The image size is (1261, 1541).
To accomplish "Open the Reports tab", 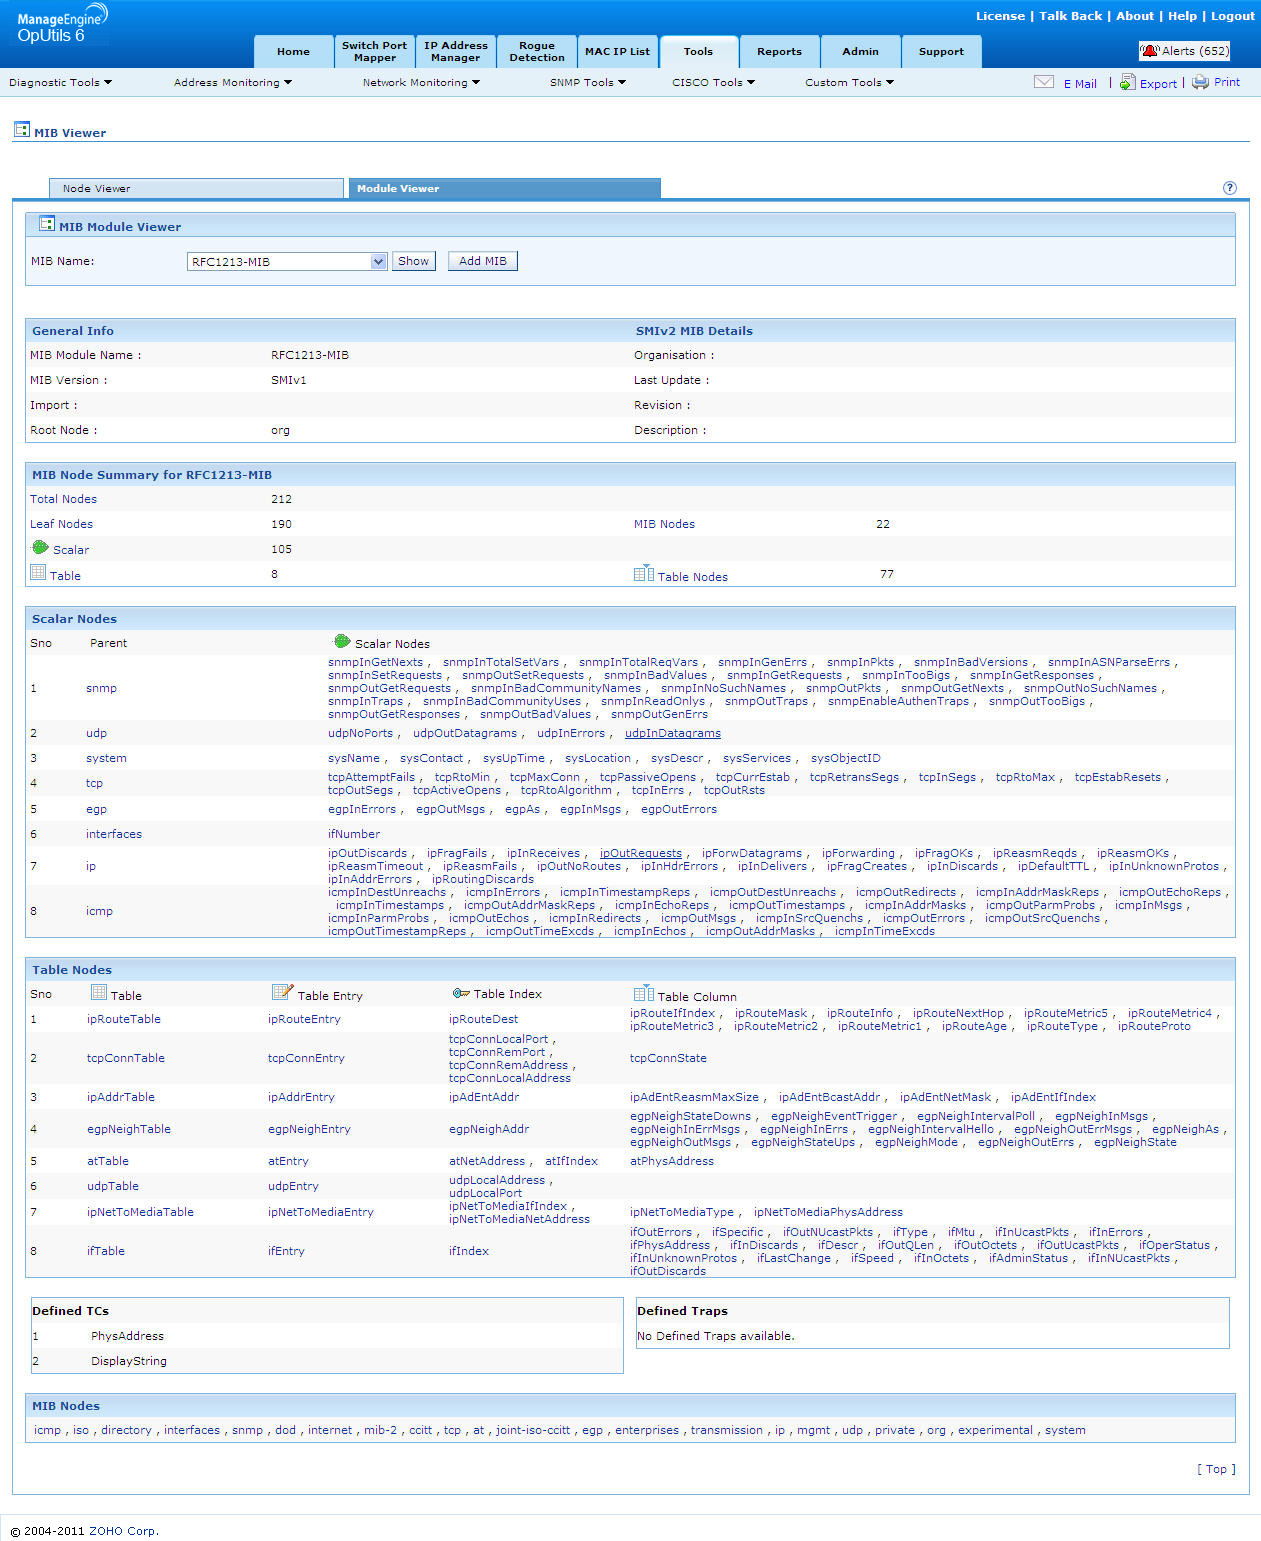I will point(779,52).
